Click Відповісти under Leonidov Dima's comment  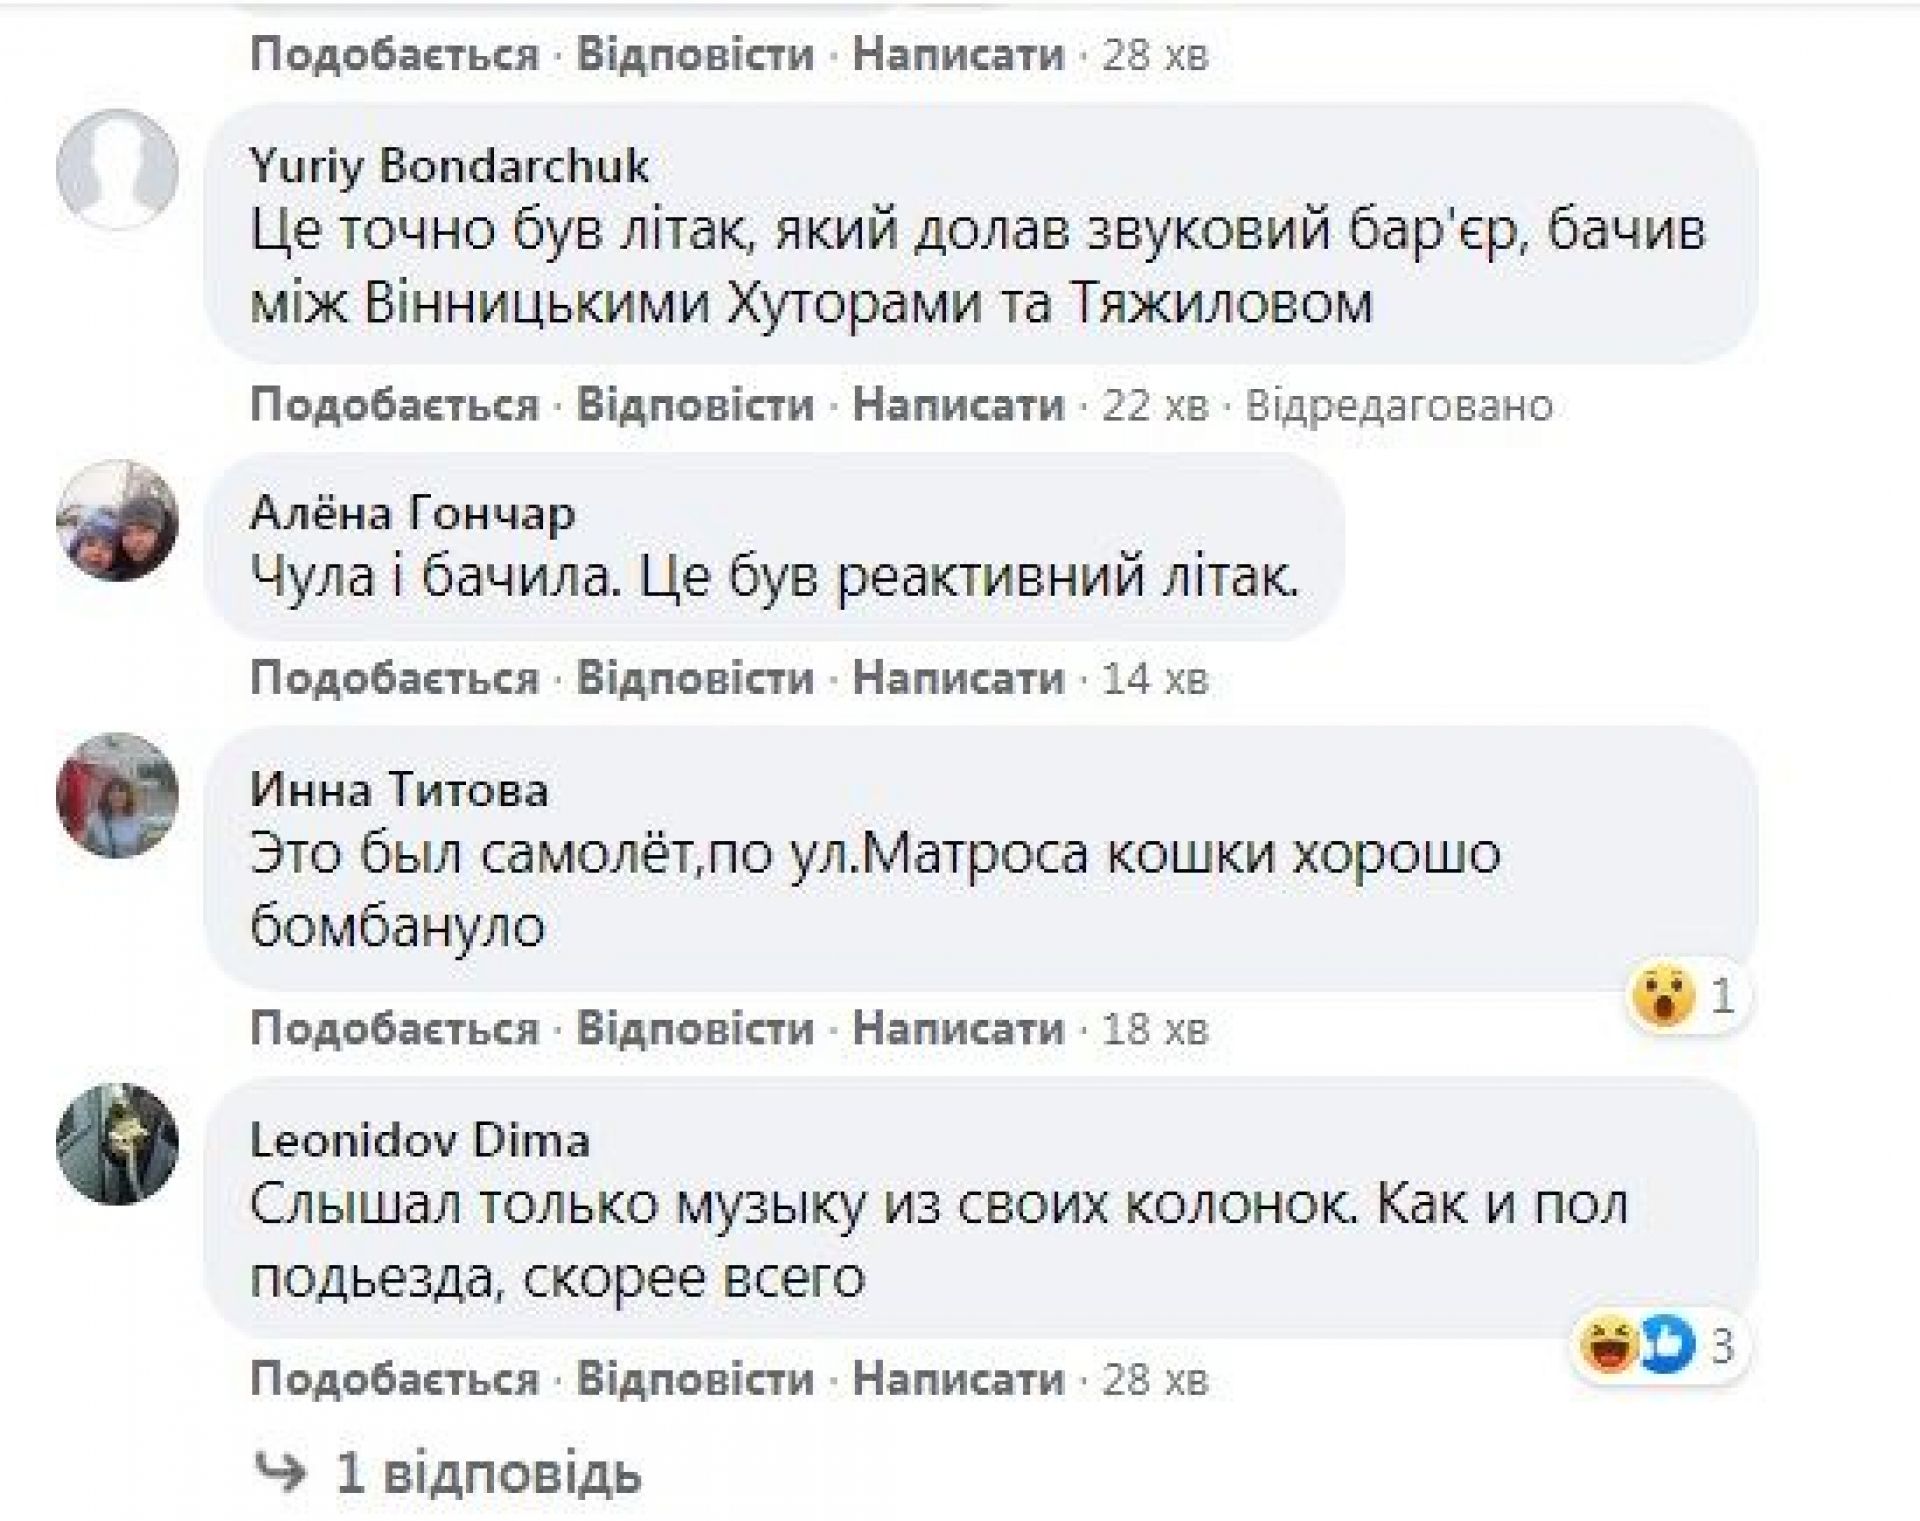(695, 1380)
